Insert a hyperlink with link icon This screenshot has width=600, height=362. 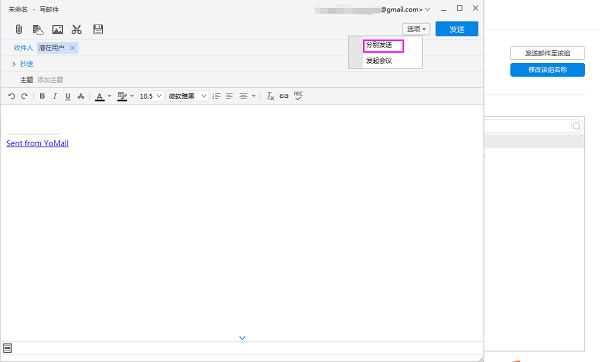pyautogui.click(x=284, y=96)
